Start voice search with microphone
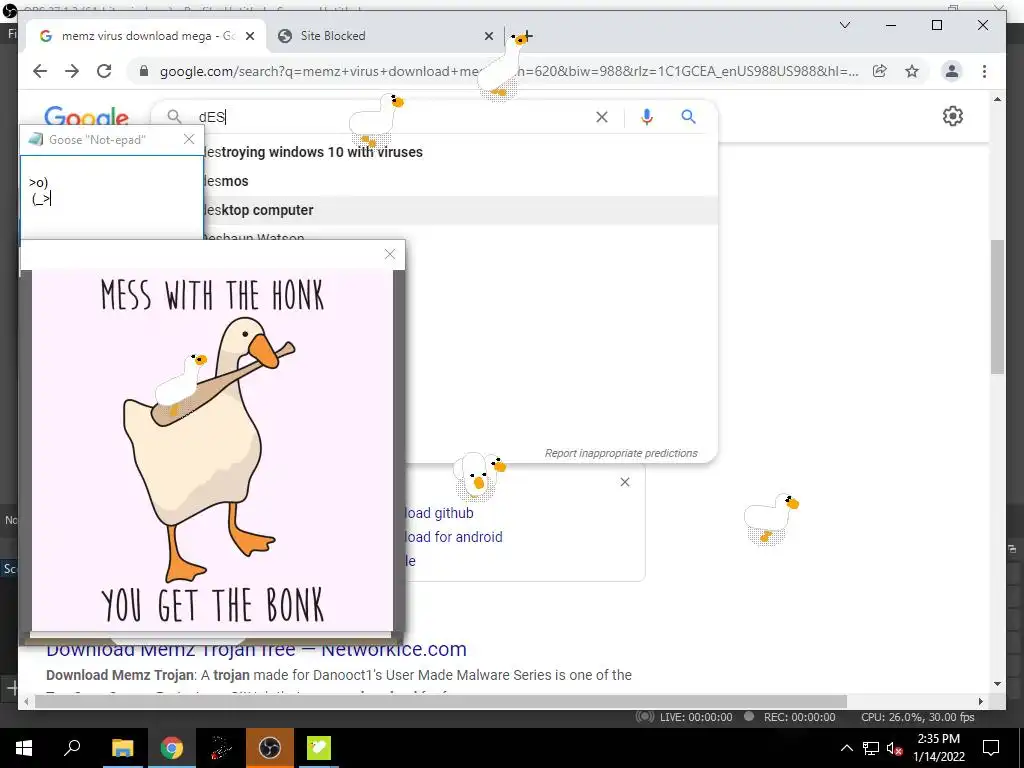Image resolution: width=1024 pixels, height=768 pixels. point(647,117)
